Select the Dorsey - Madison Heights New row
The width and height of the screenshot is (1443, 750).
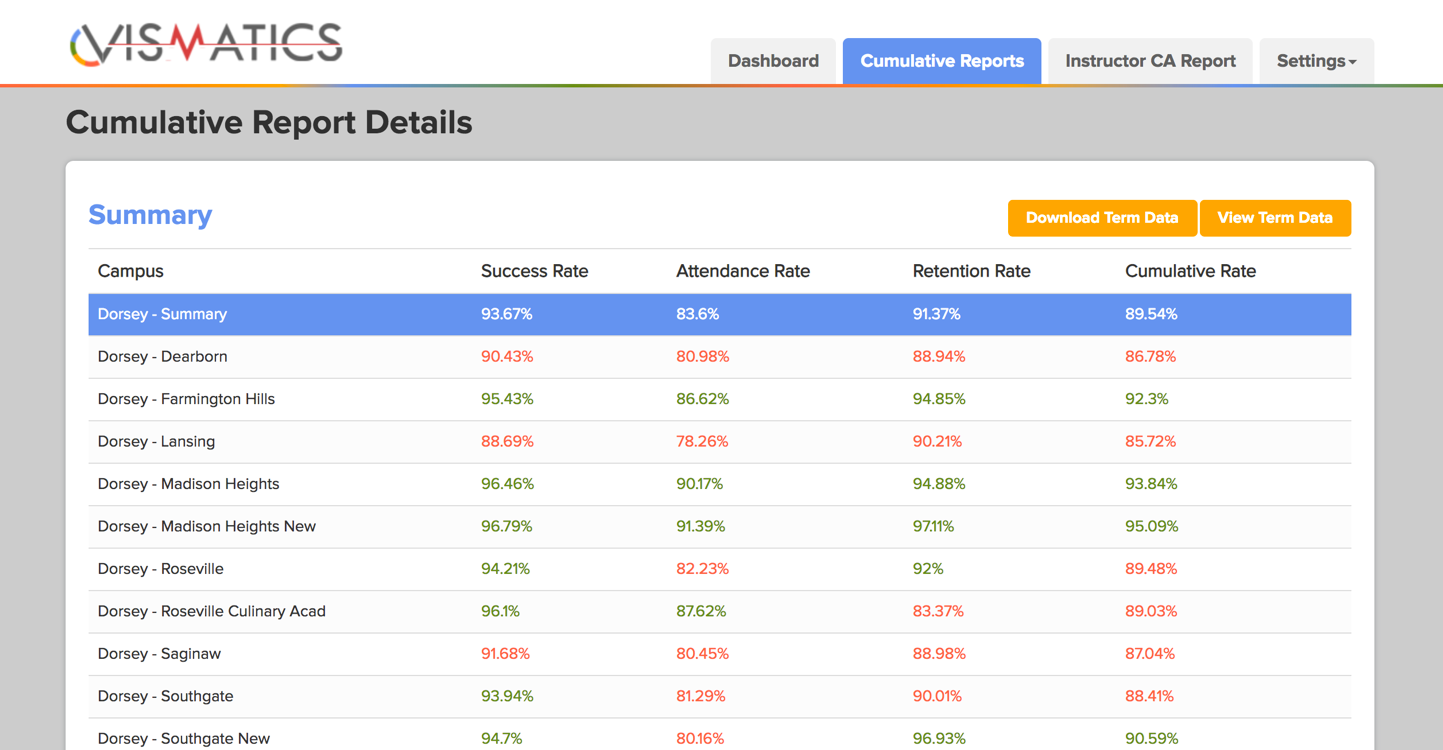(x=720, y=527)
